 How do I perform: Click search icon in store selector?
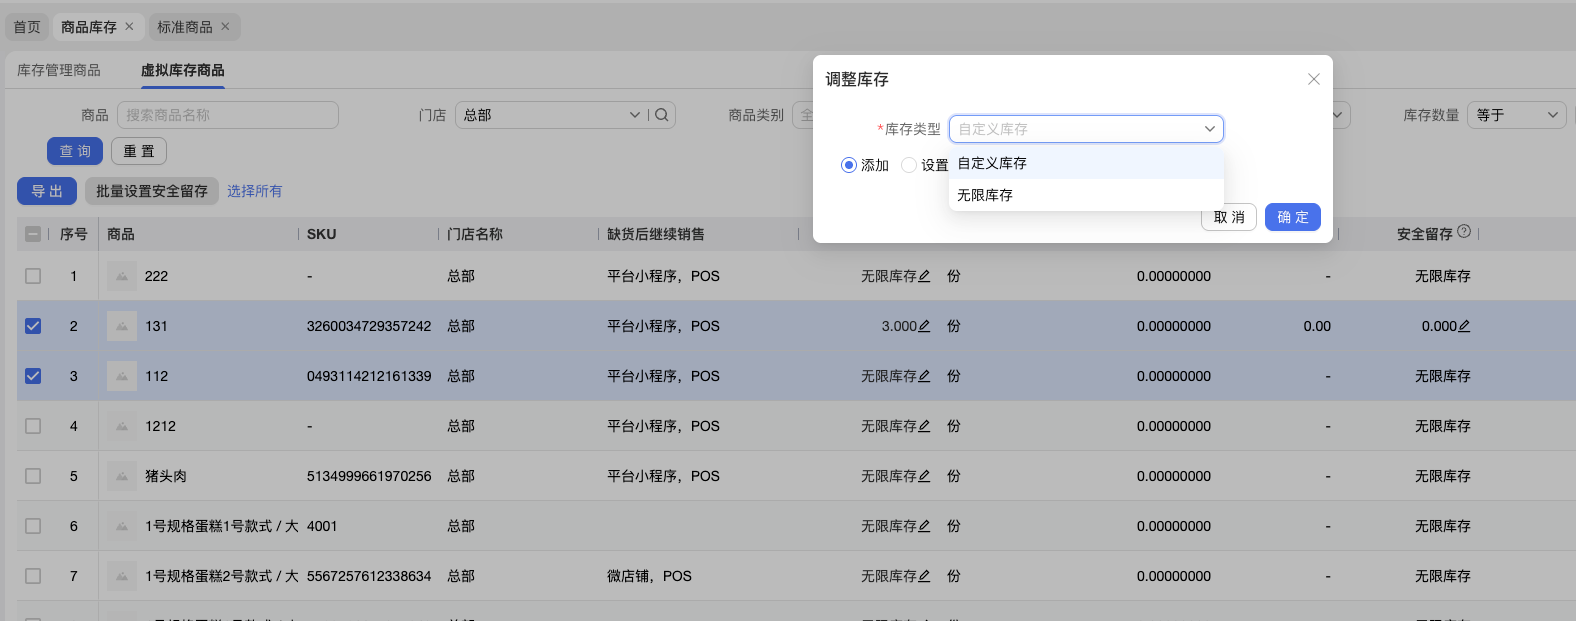[x=661, y=115]
